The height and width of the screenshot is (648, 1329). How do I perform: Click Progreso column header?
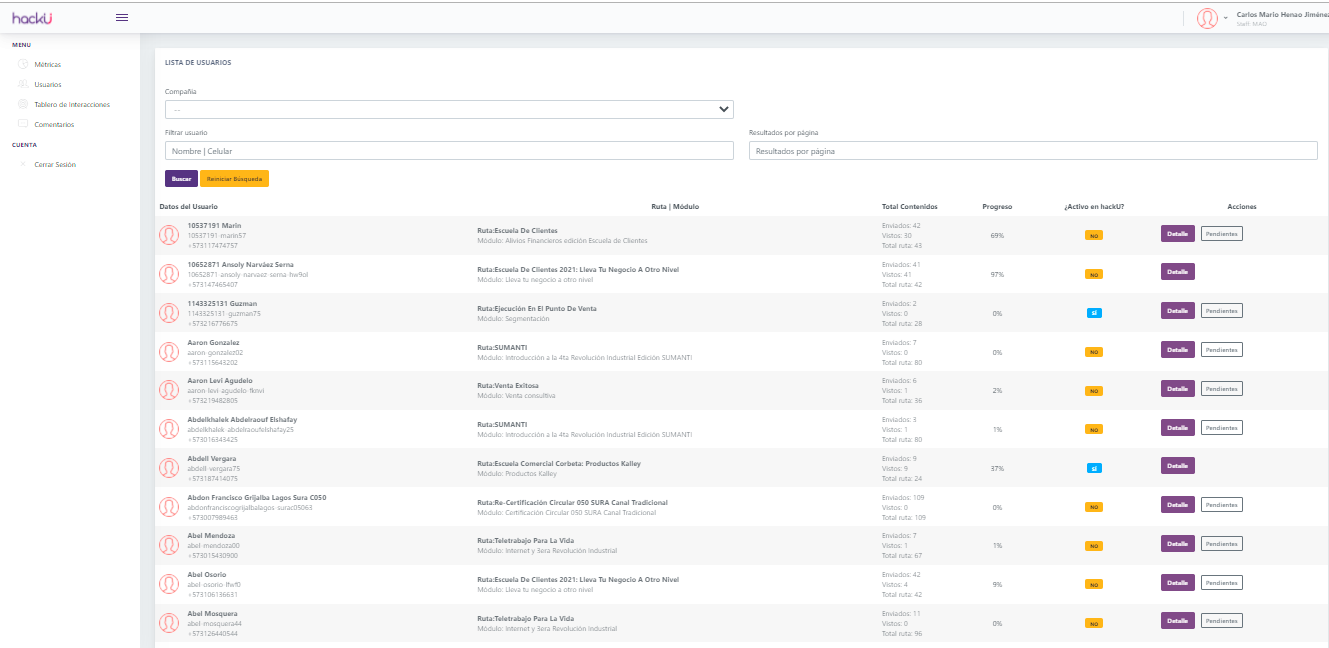click(x=997, y=207)
